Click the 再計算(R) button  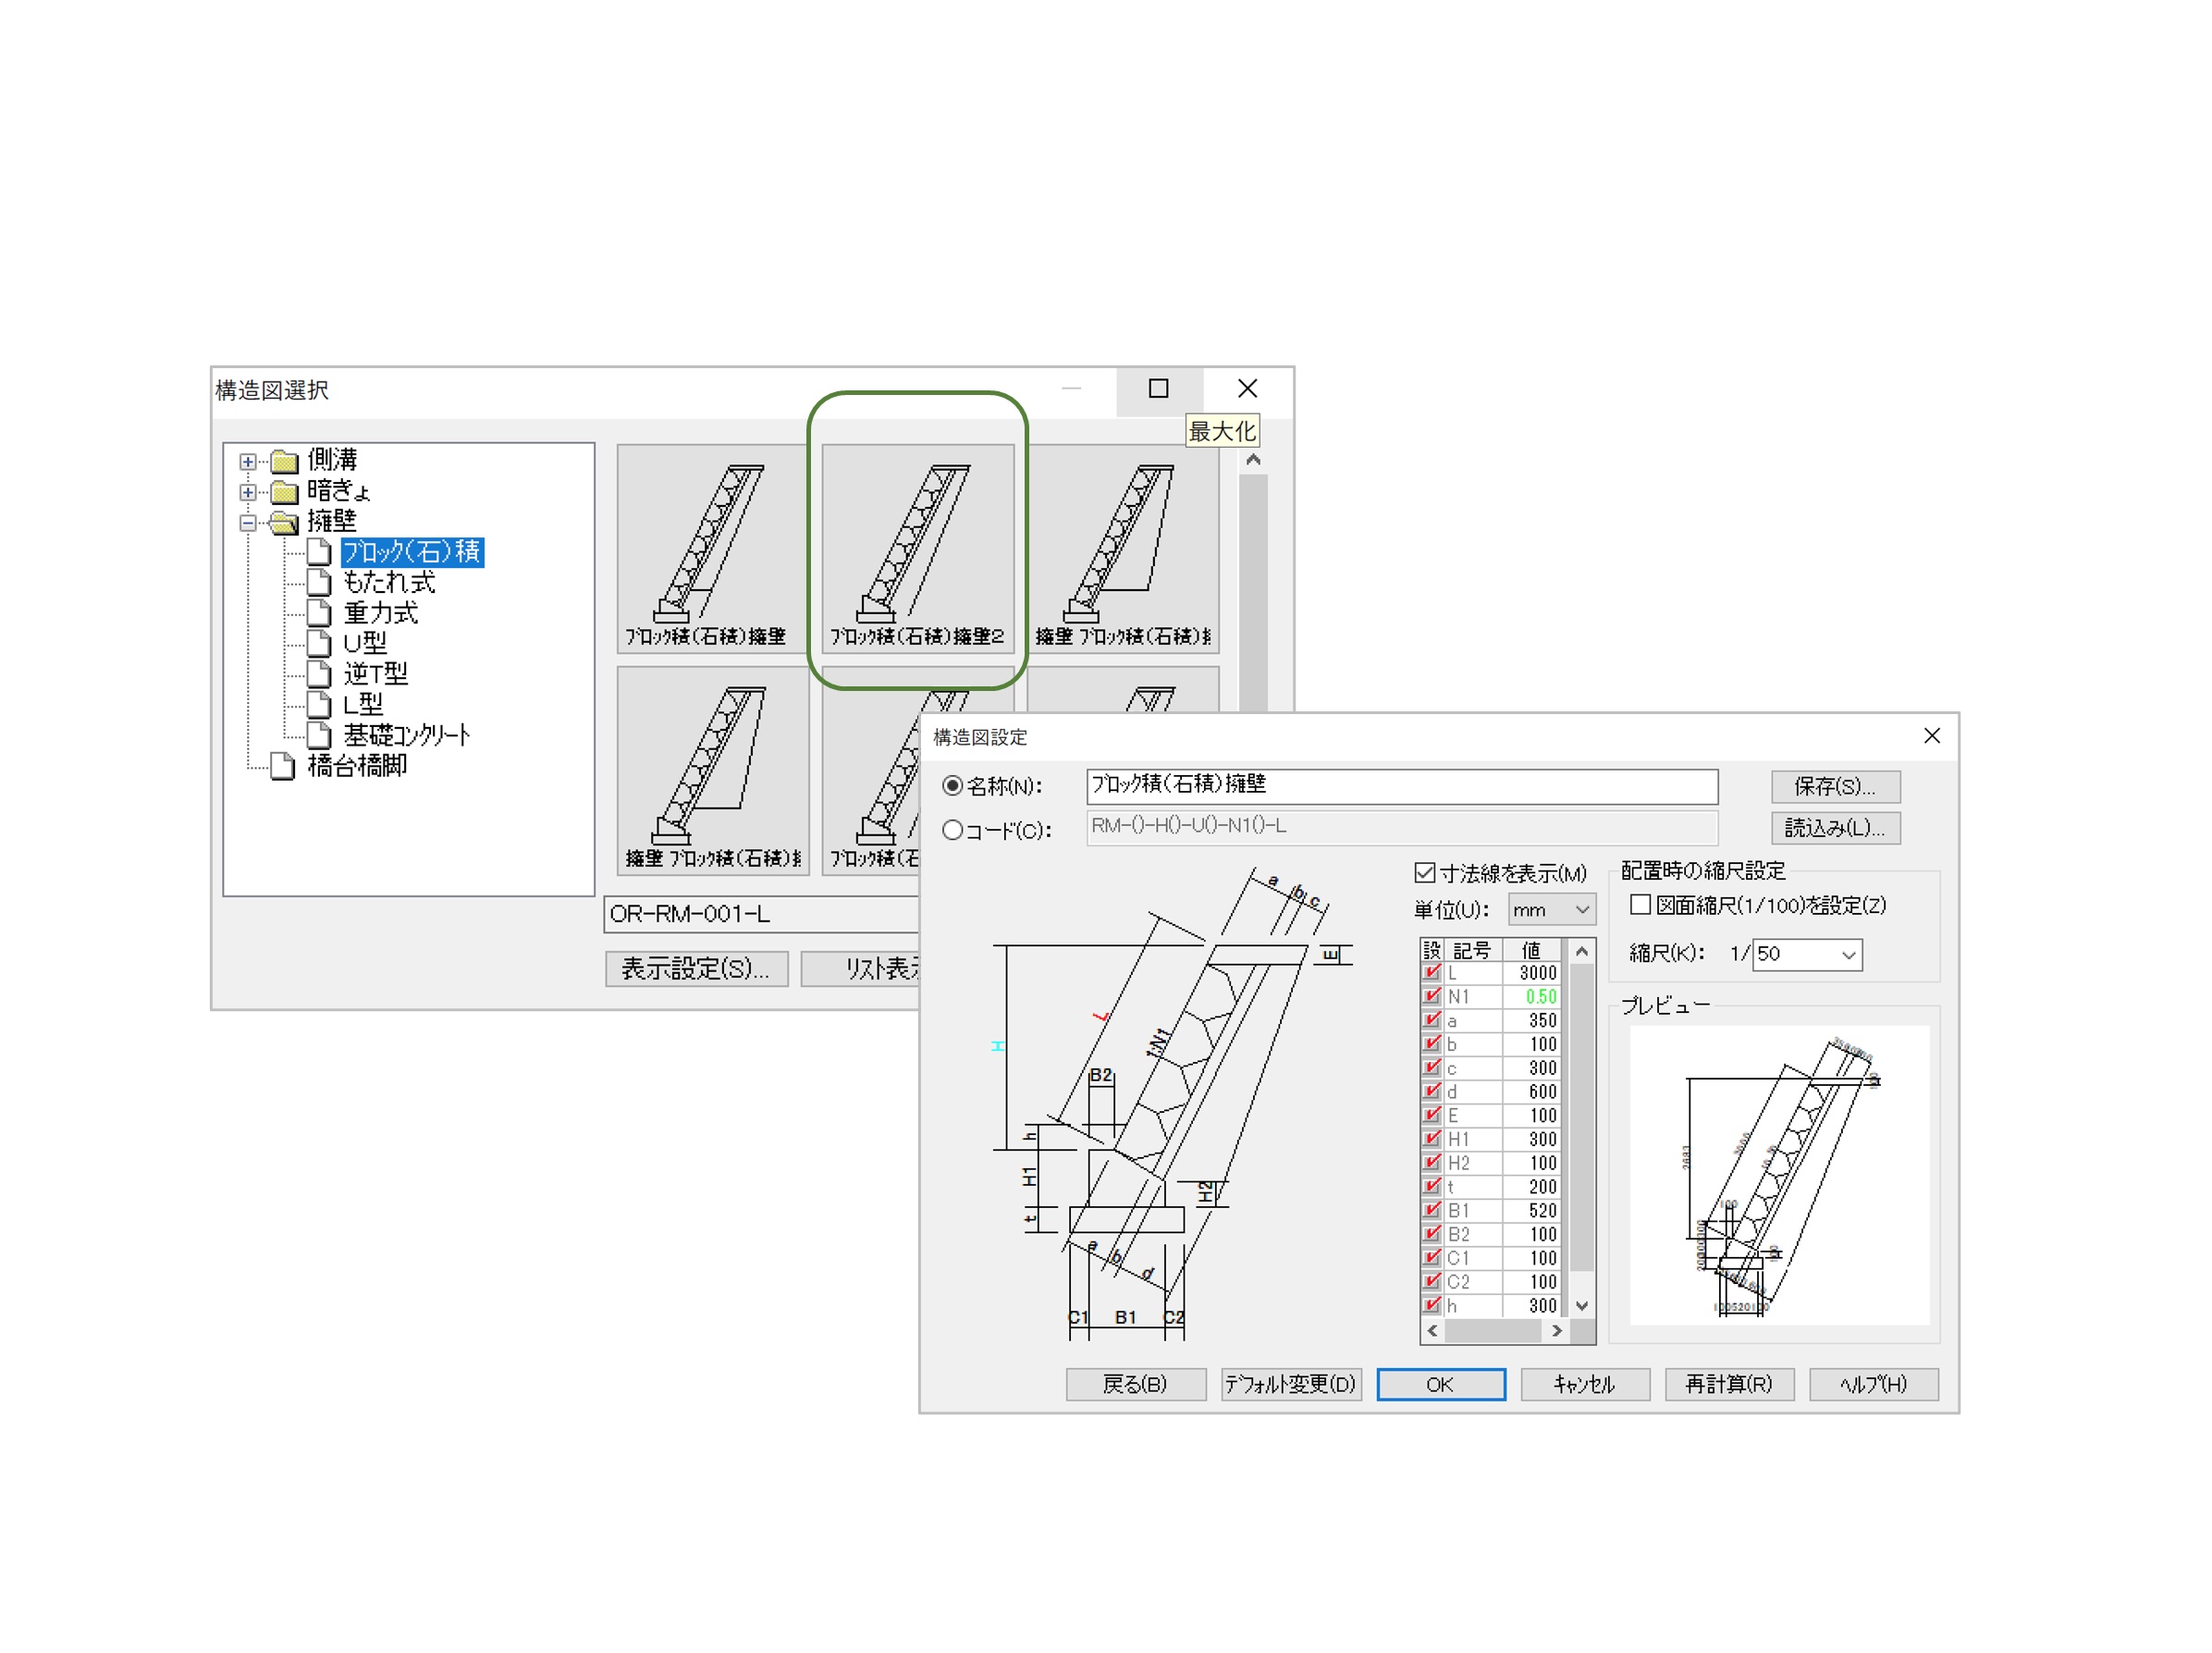tap(1728, 1384)
